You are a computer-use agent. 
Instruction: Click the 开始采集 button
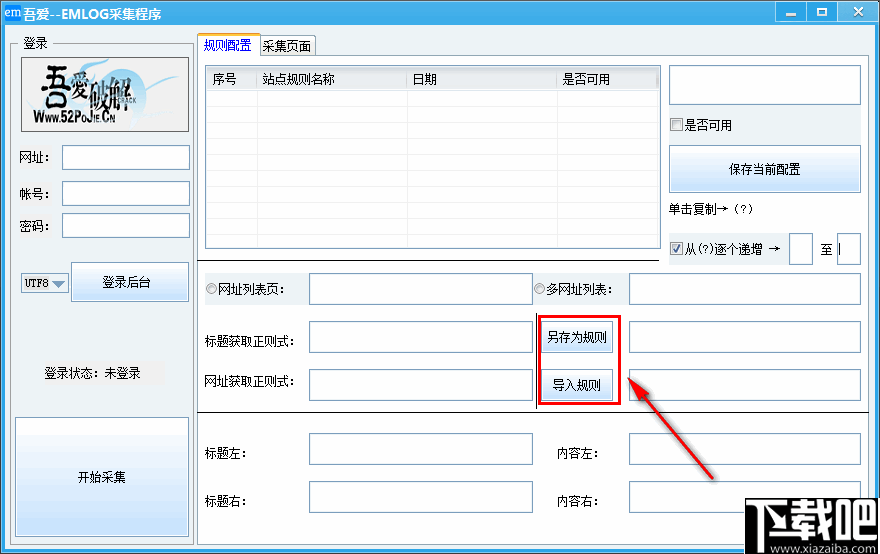point(102,477)
